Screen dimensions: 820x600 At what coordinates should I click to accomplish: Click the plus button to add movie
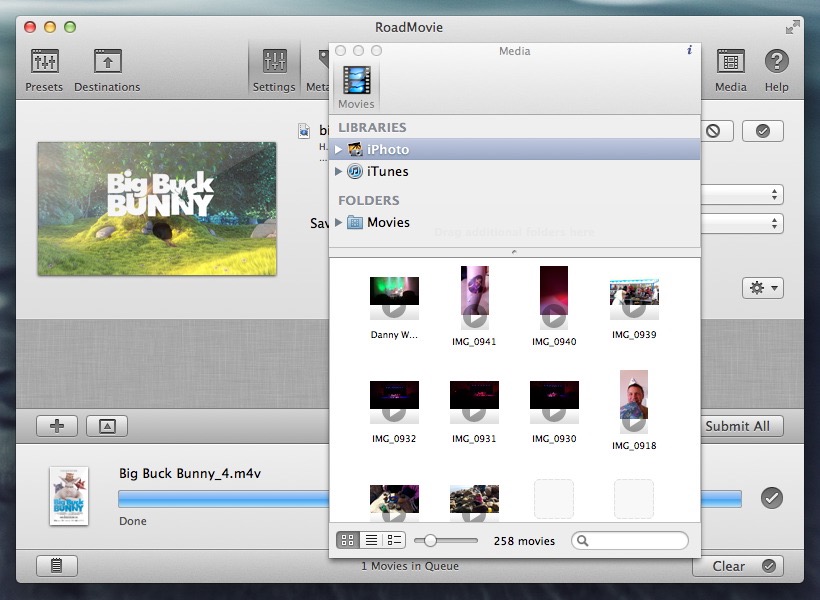point(57,426)
